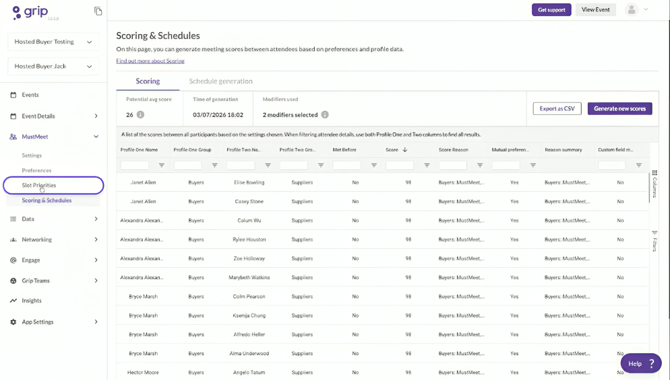Open Hosted Buyer Testing dropdown

[53, 42]
